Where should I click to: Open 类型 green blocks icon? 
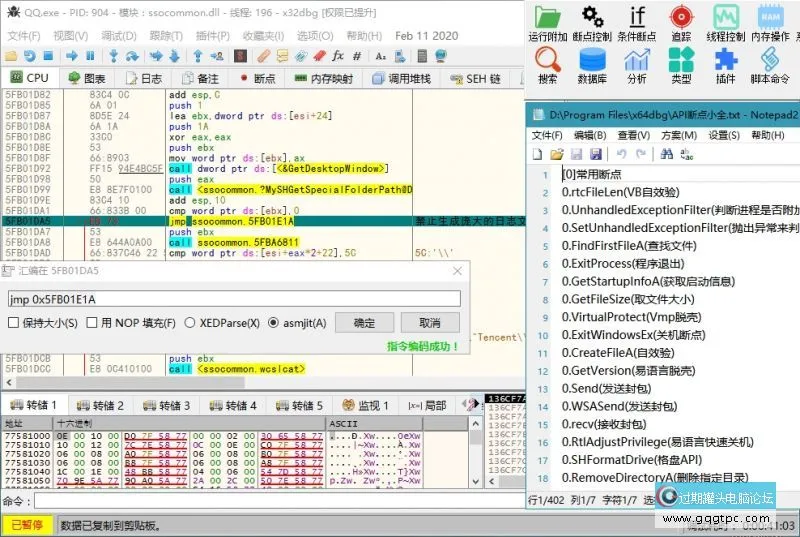click(x=681, y=65)
